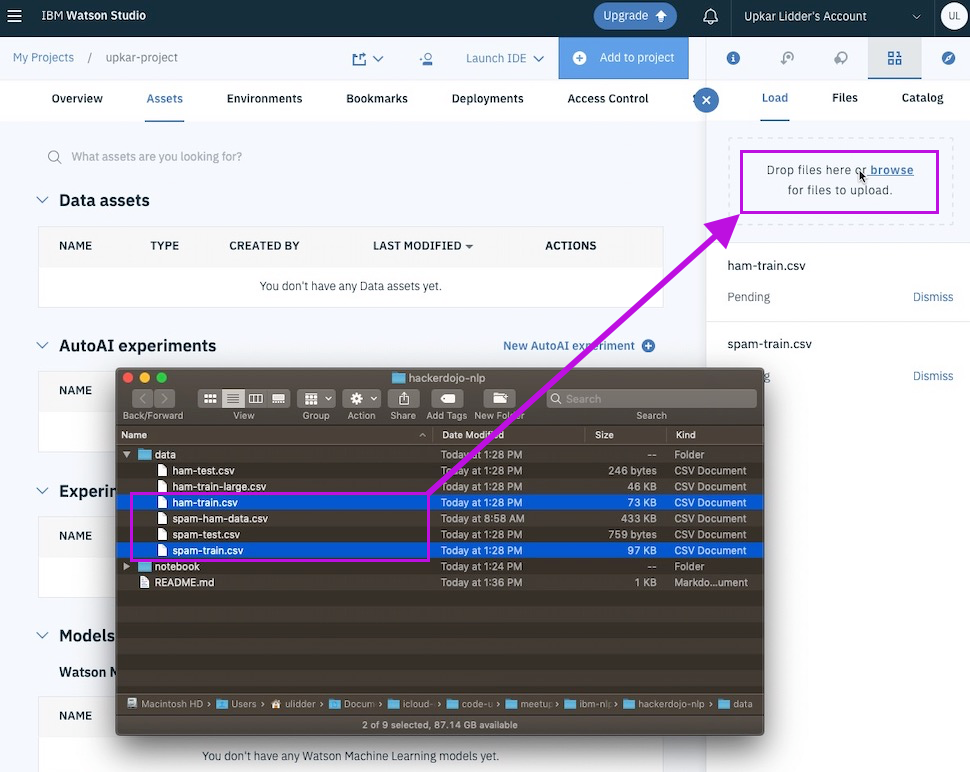The width and height of the screenshot is (970, 772).
Task: Close the side panel with X
Action: click(706, 100)
